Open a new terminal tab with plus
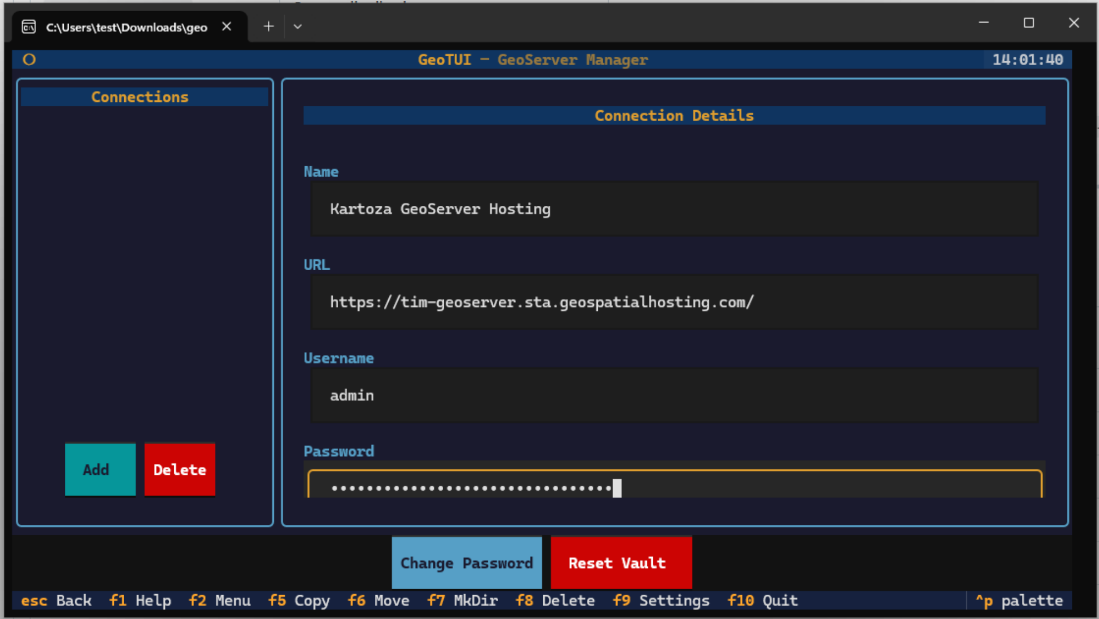1099x619 pixels. point(268,27)
